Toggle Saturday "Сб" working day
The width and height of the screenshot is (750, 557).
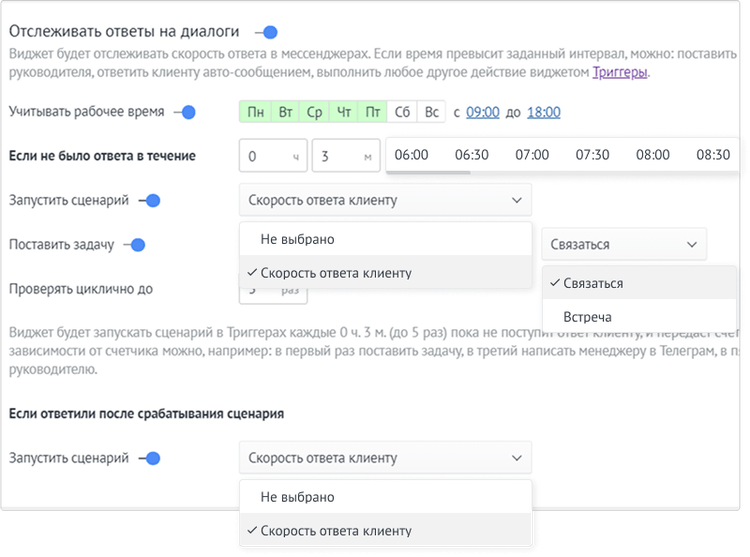(401, 112)
